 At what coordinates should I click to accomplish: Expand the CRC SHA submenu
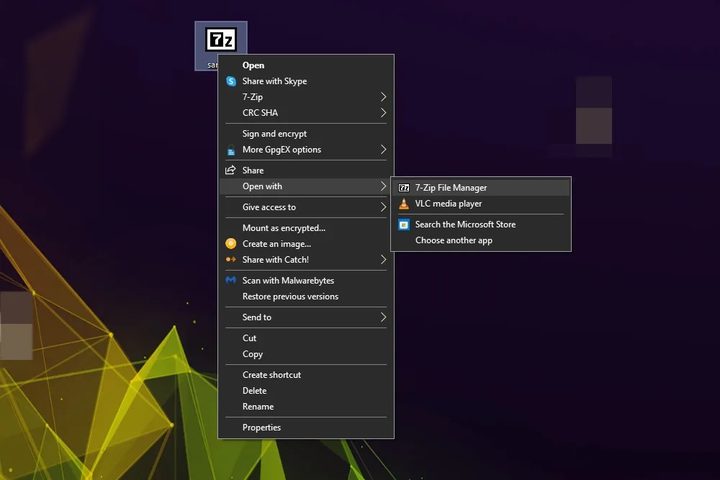click(383, 113)
